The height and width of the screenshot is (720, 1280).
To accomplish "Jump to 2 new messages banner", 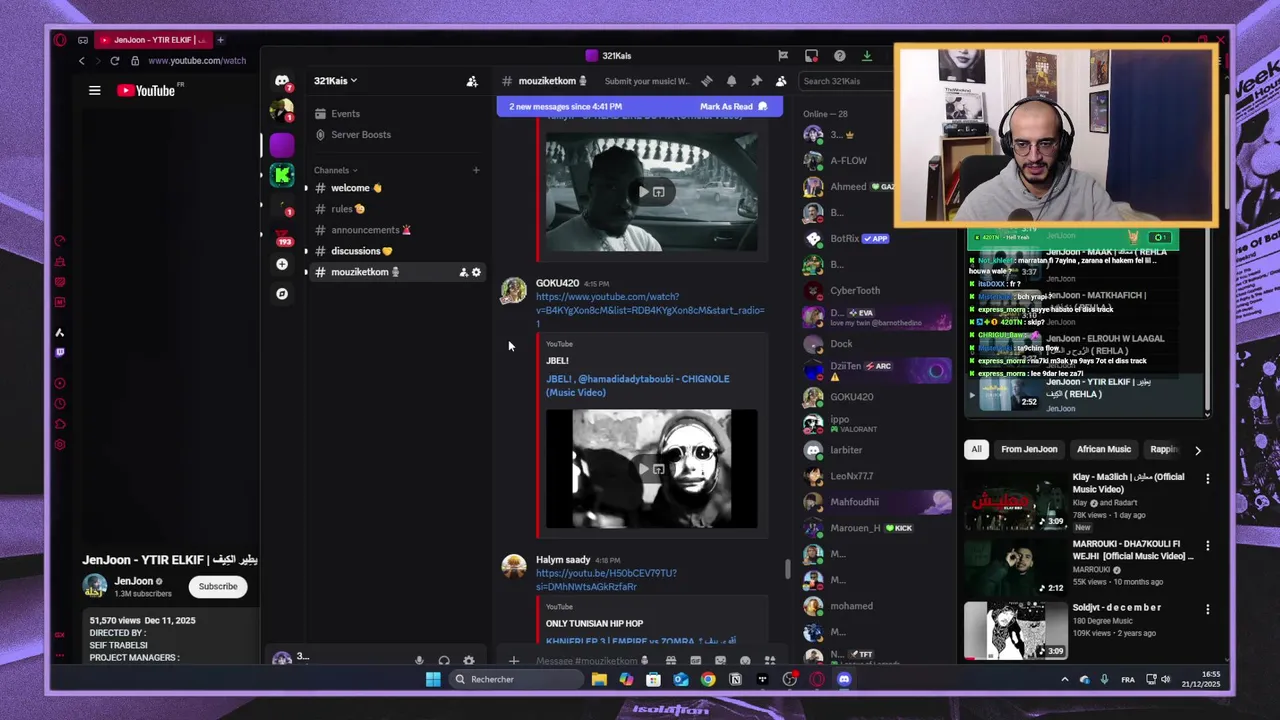I will pyautogui.click(x=565, y=107).
